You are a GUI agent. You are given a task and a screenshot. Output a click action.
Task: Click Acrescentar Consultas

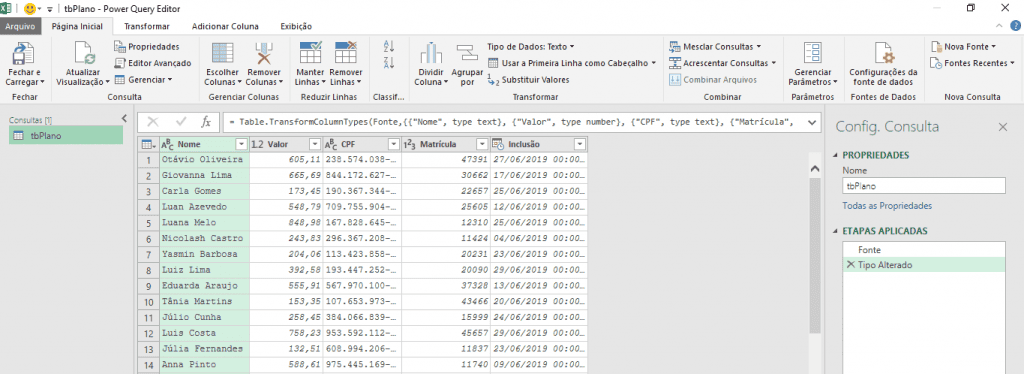pyautogui.click(x=722, y=63)
